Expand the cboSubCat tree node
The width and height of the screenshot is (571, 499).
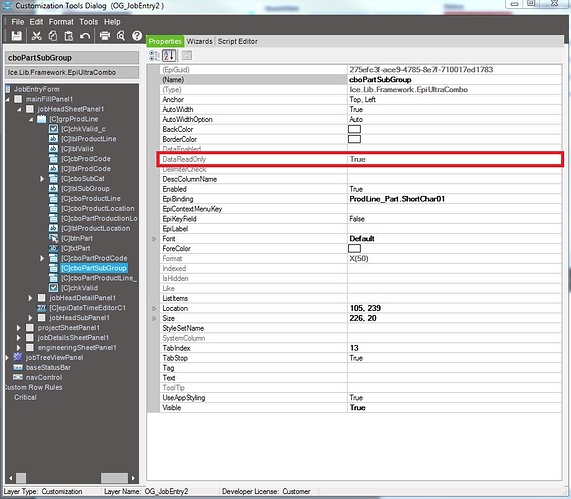pyautogui.click(x=42, y=179)
